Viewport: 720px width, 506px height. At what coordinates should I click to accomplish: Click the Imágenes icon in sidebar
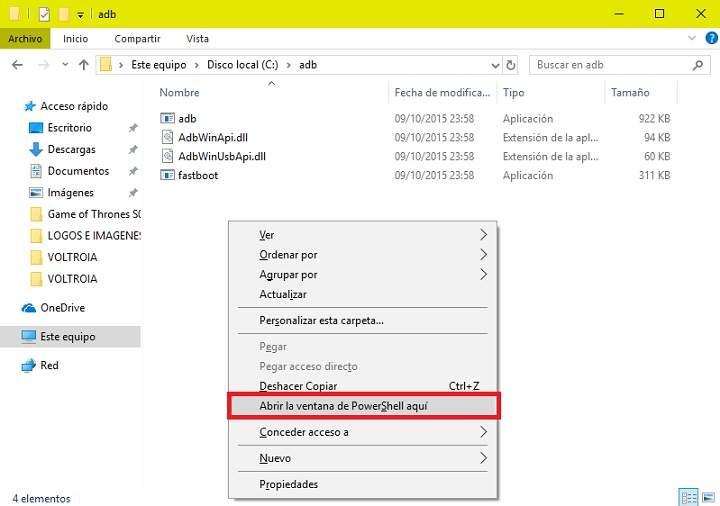pyautogui.click(x=36, y=192)
